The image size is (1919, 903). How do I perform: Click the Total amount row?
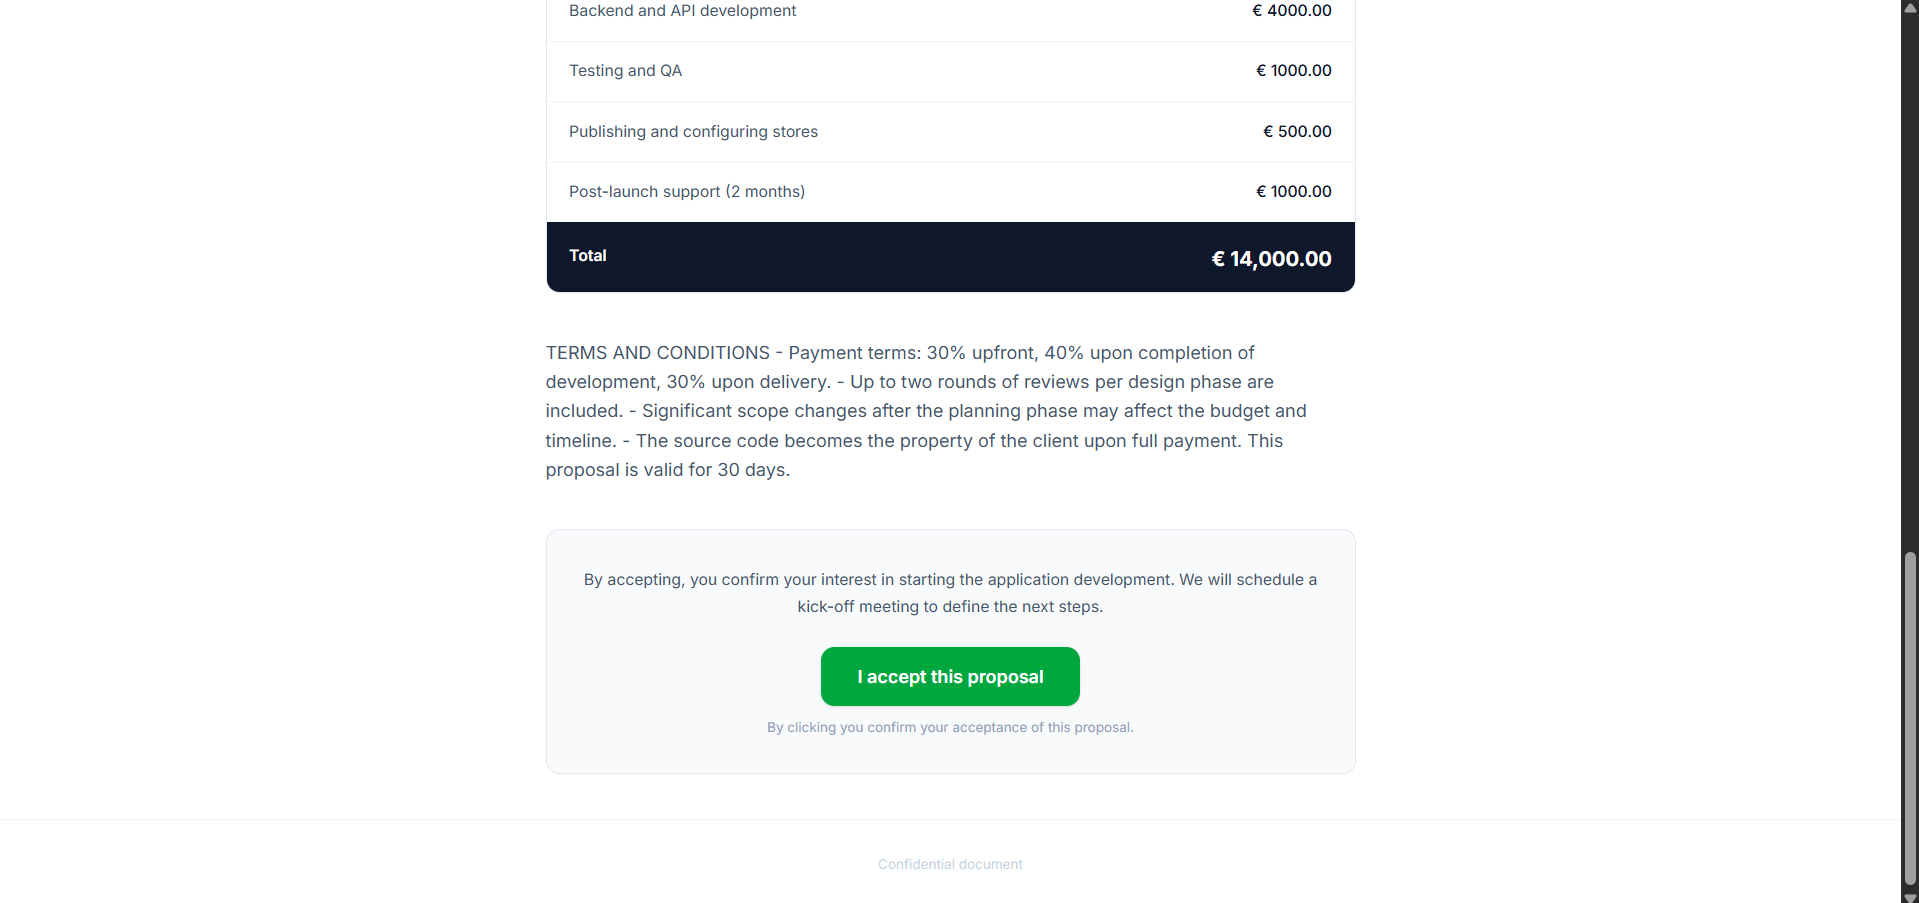[949, 256]
